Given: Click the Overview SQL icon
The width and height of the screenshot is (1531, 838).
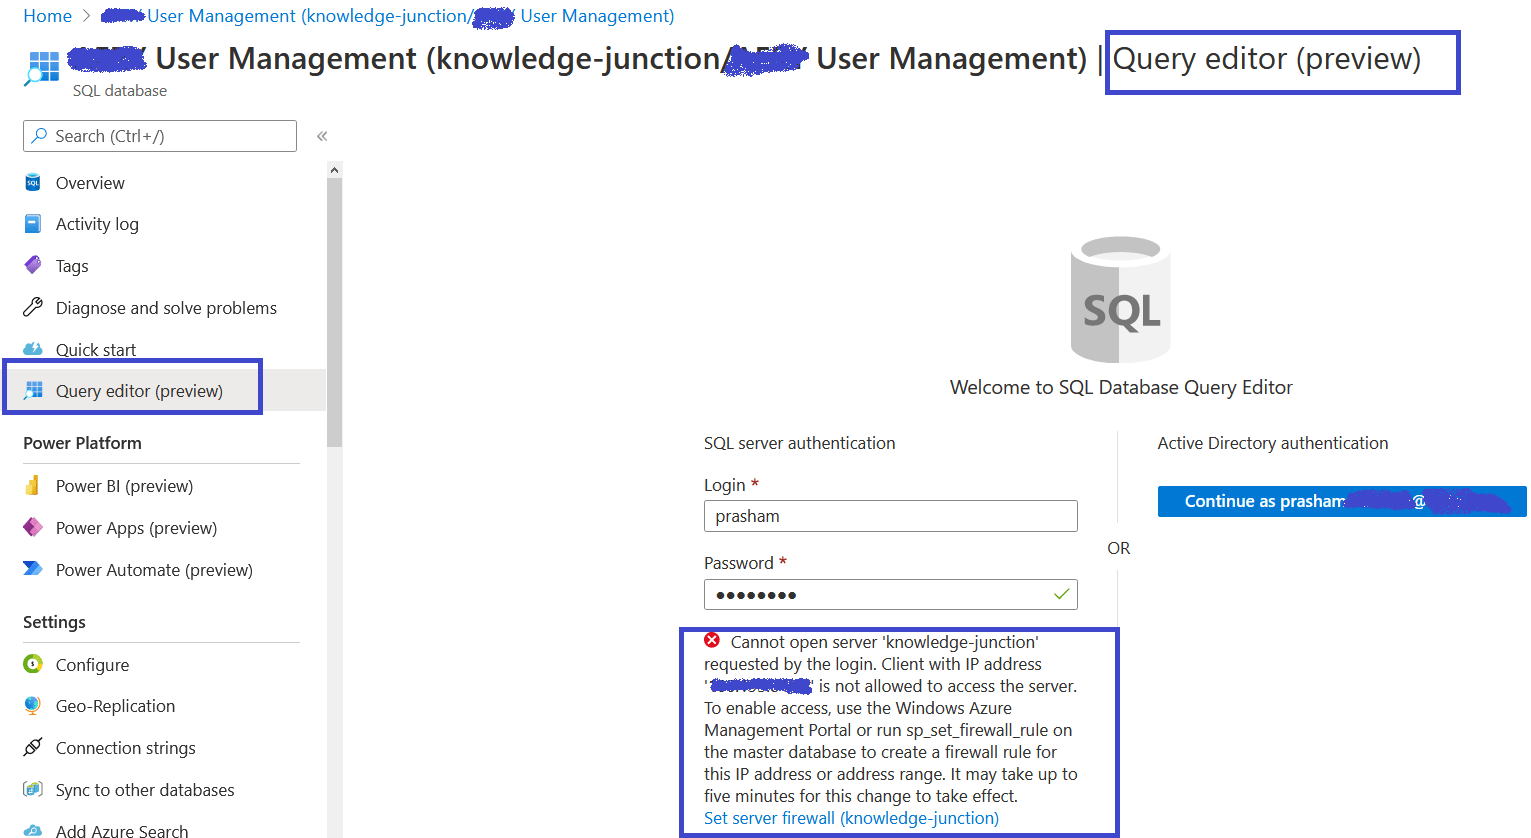Looking at the screenshot, I should click(33, 183).
